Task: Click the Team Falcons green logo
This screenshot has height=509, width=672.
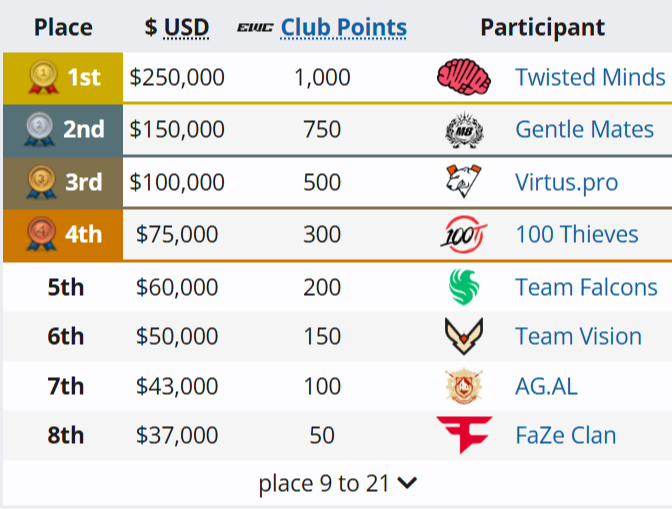Action: click(464, 287)
